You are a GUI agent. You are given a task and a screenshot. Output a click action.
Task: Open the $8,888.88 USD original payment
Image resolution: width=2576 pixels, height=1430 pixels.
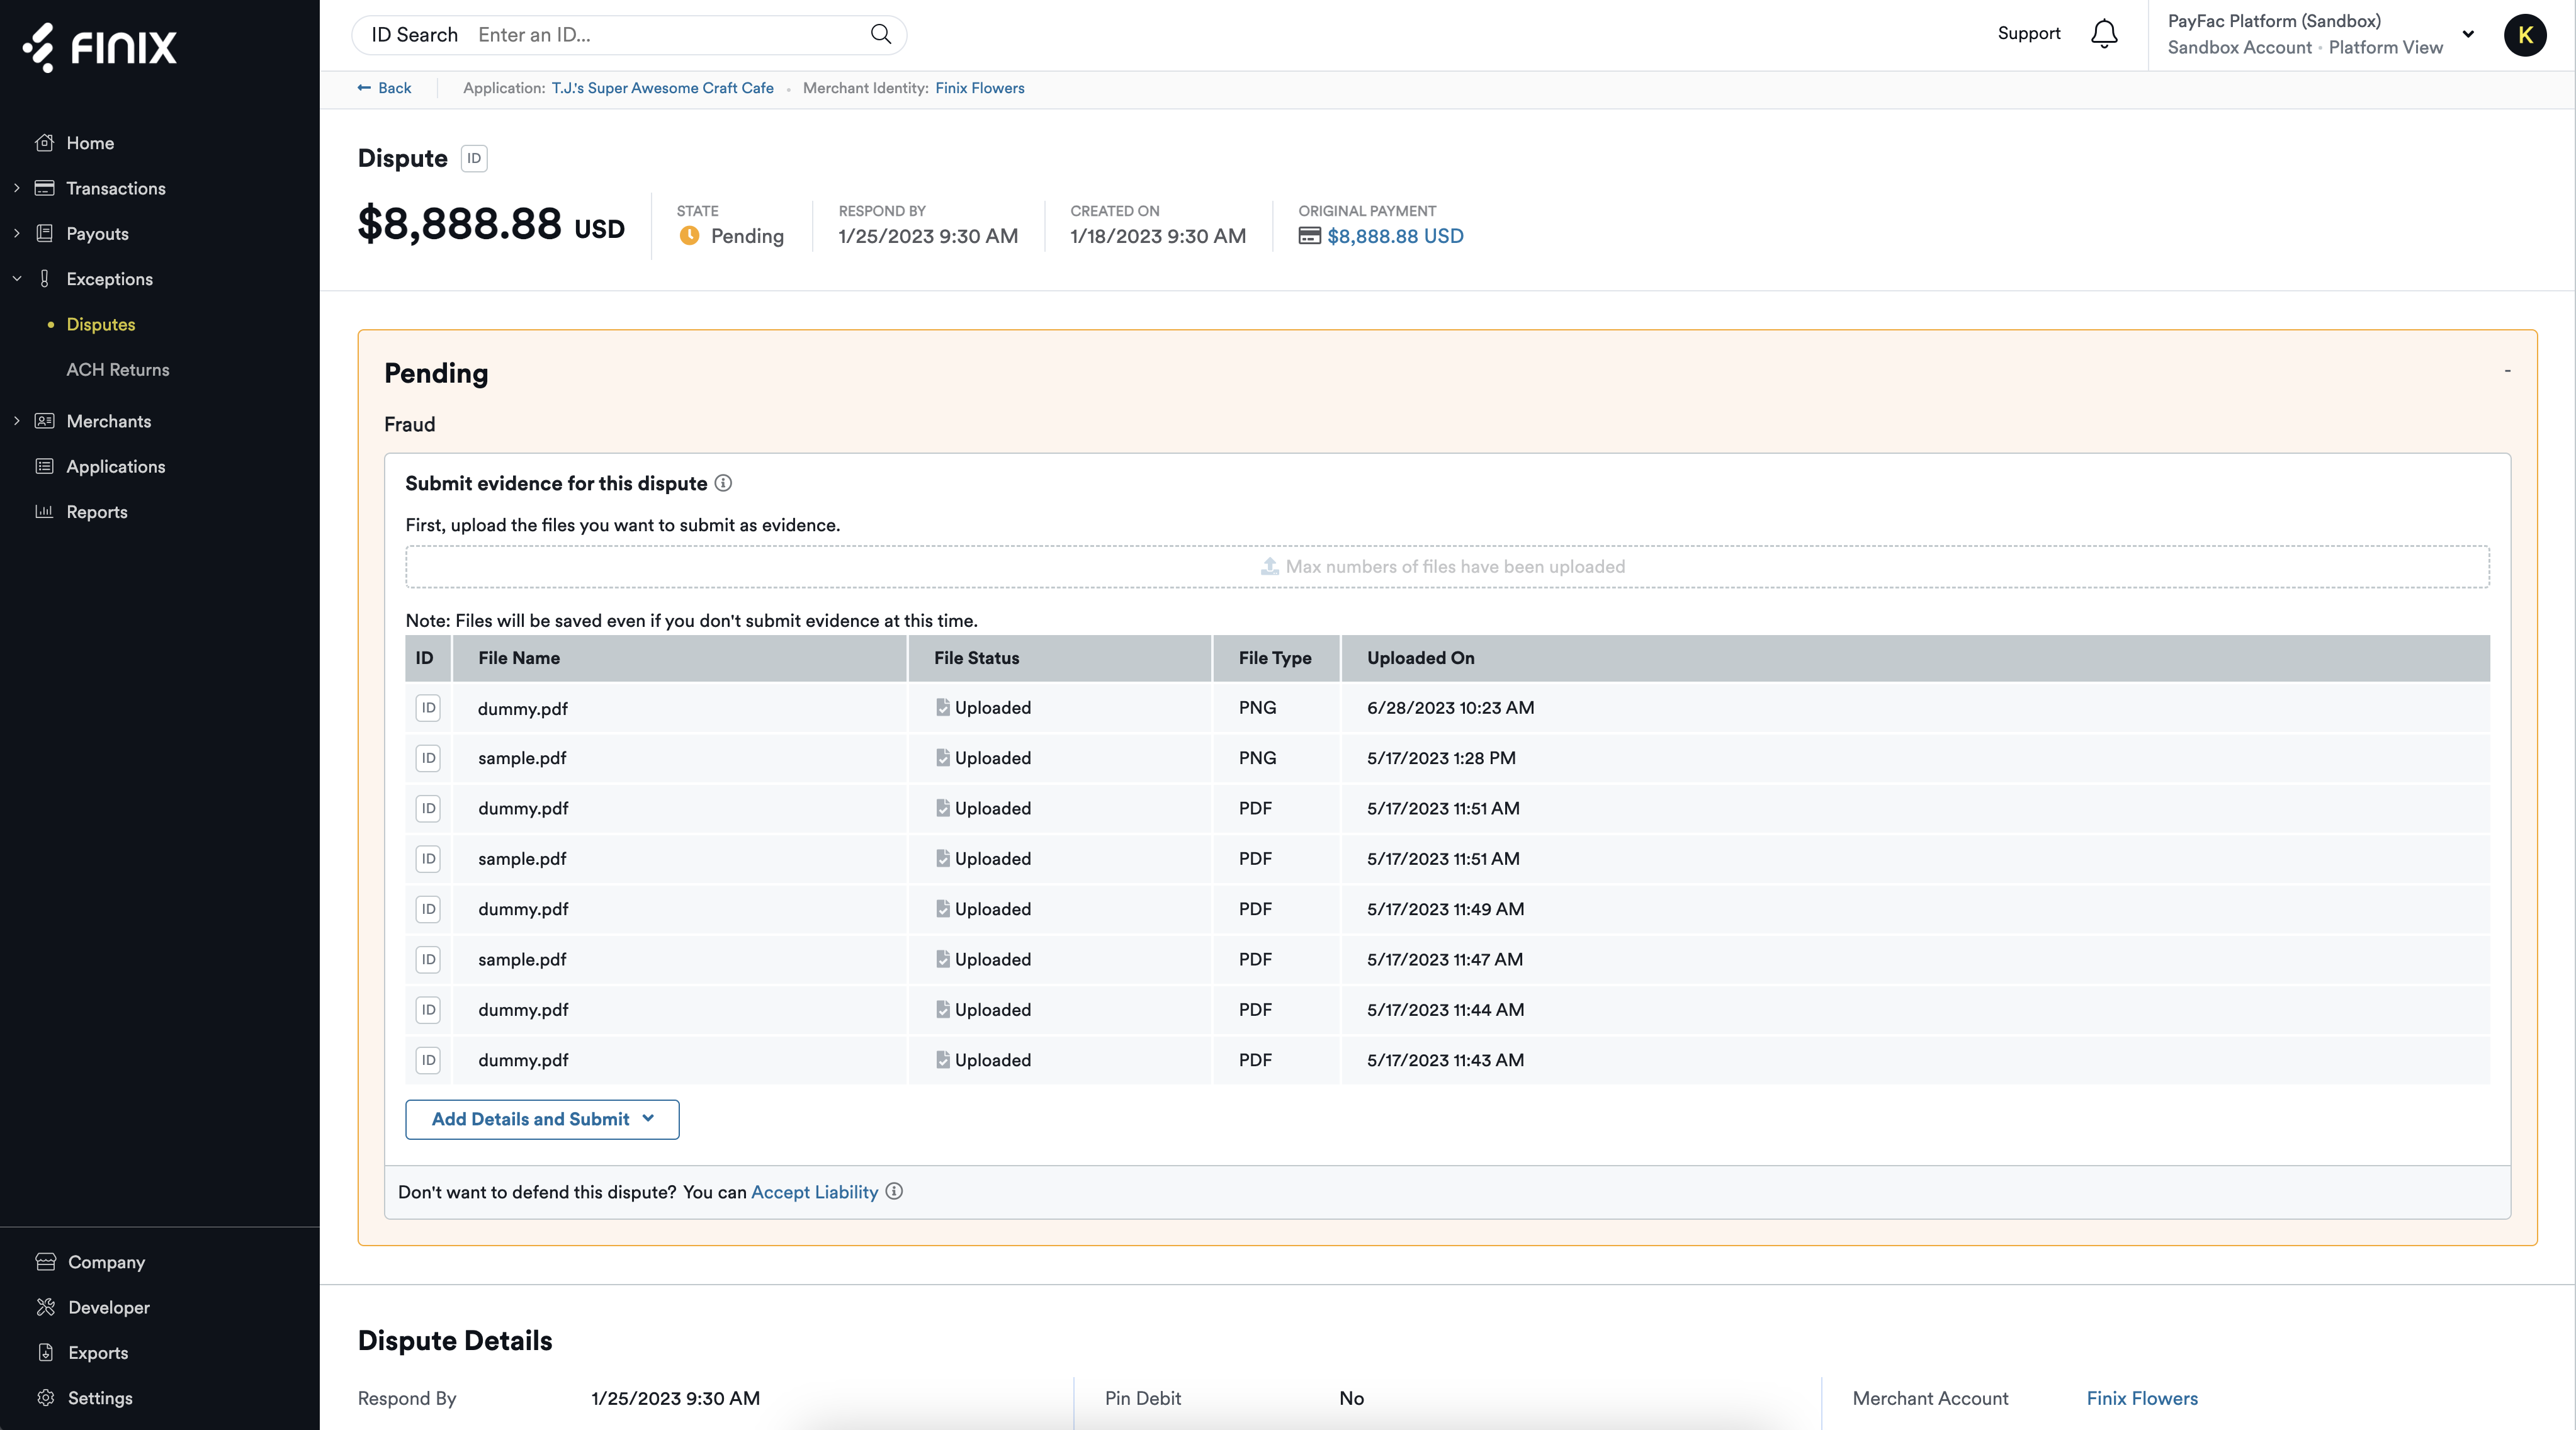tap(1395, 236)
